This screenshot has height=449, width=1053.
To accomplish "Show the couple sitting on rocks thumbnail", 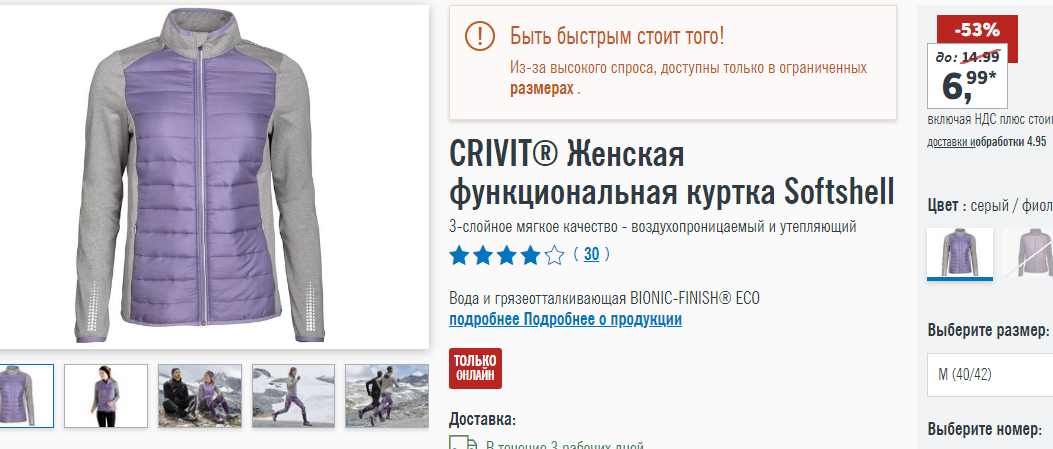I will (200, 395).
